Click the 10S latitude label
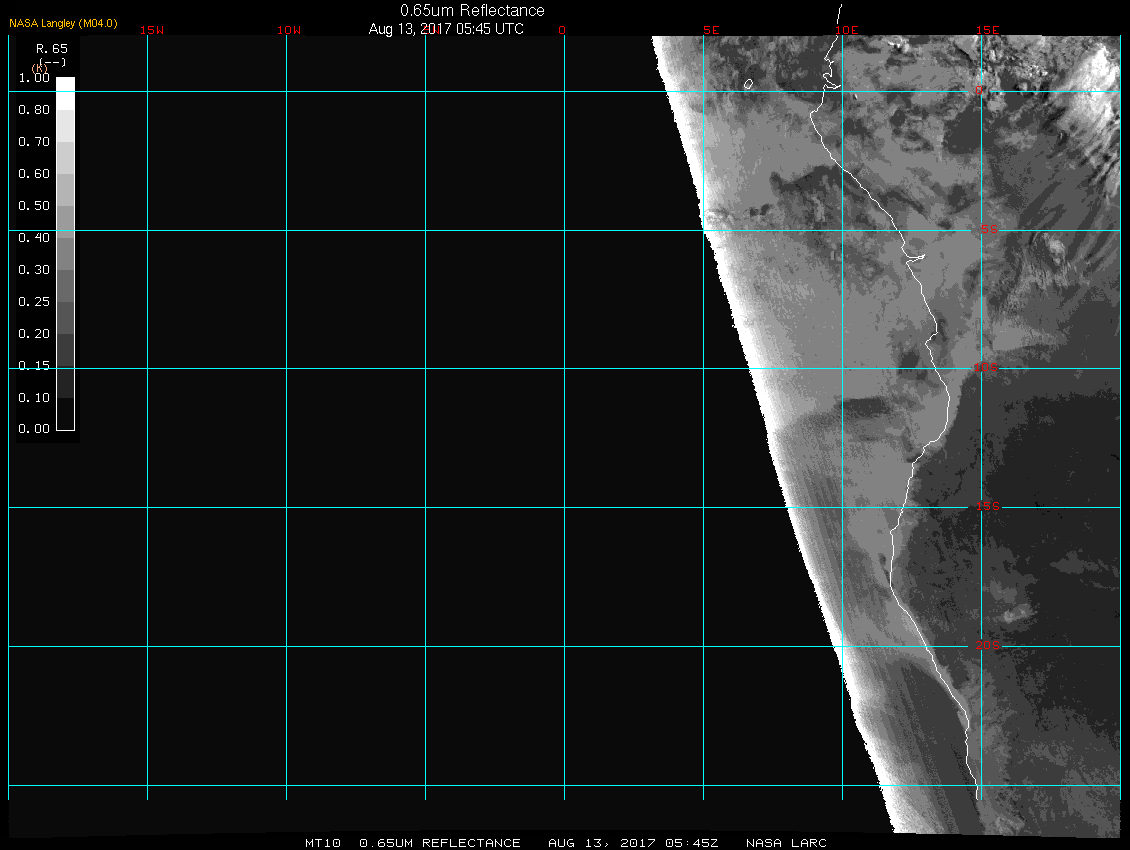 tap(986, 368)
